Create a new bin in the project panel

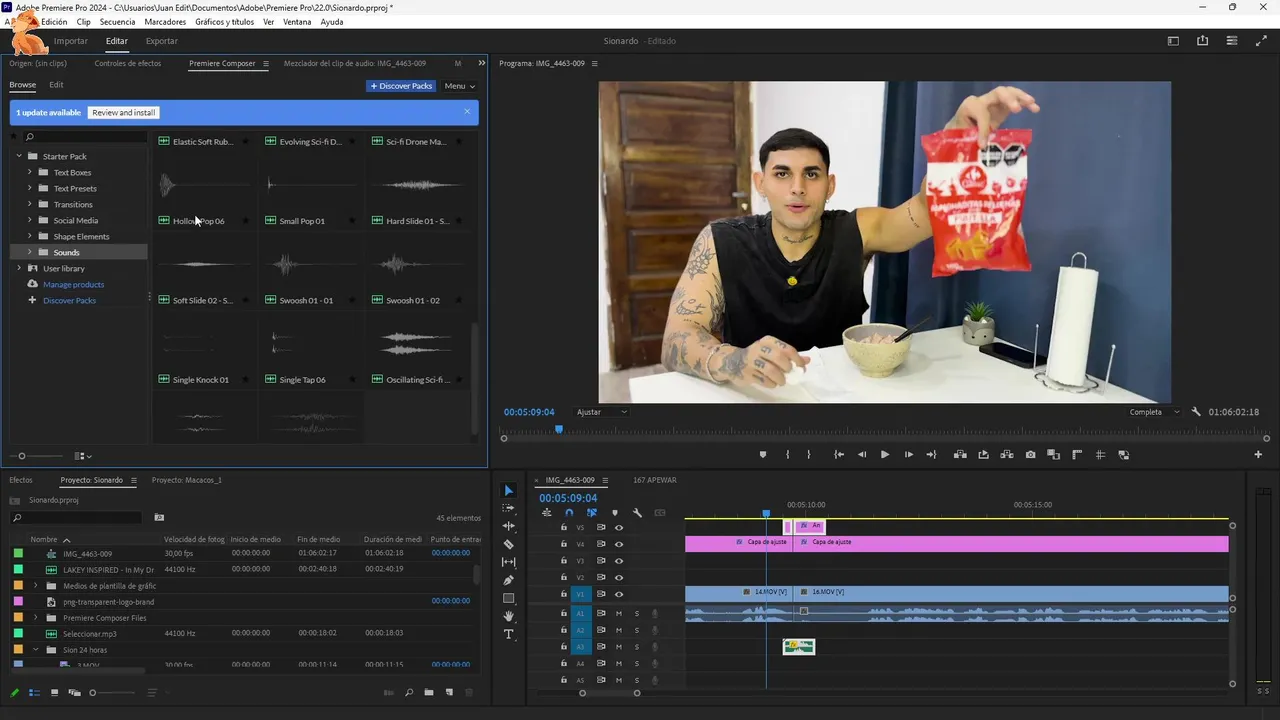click(429, 693)
